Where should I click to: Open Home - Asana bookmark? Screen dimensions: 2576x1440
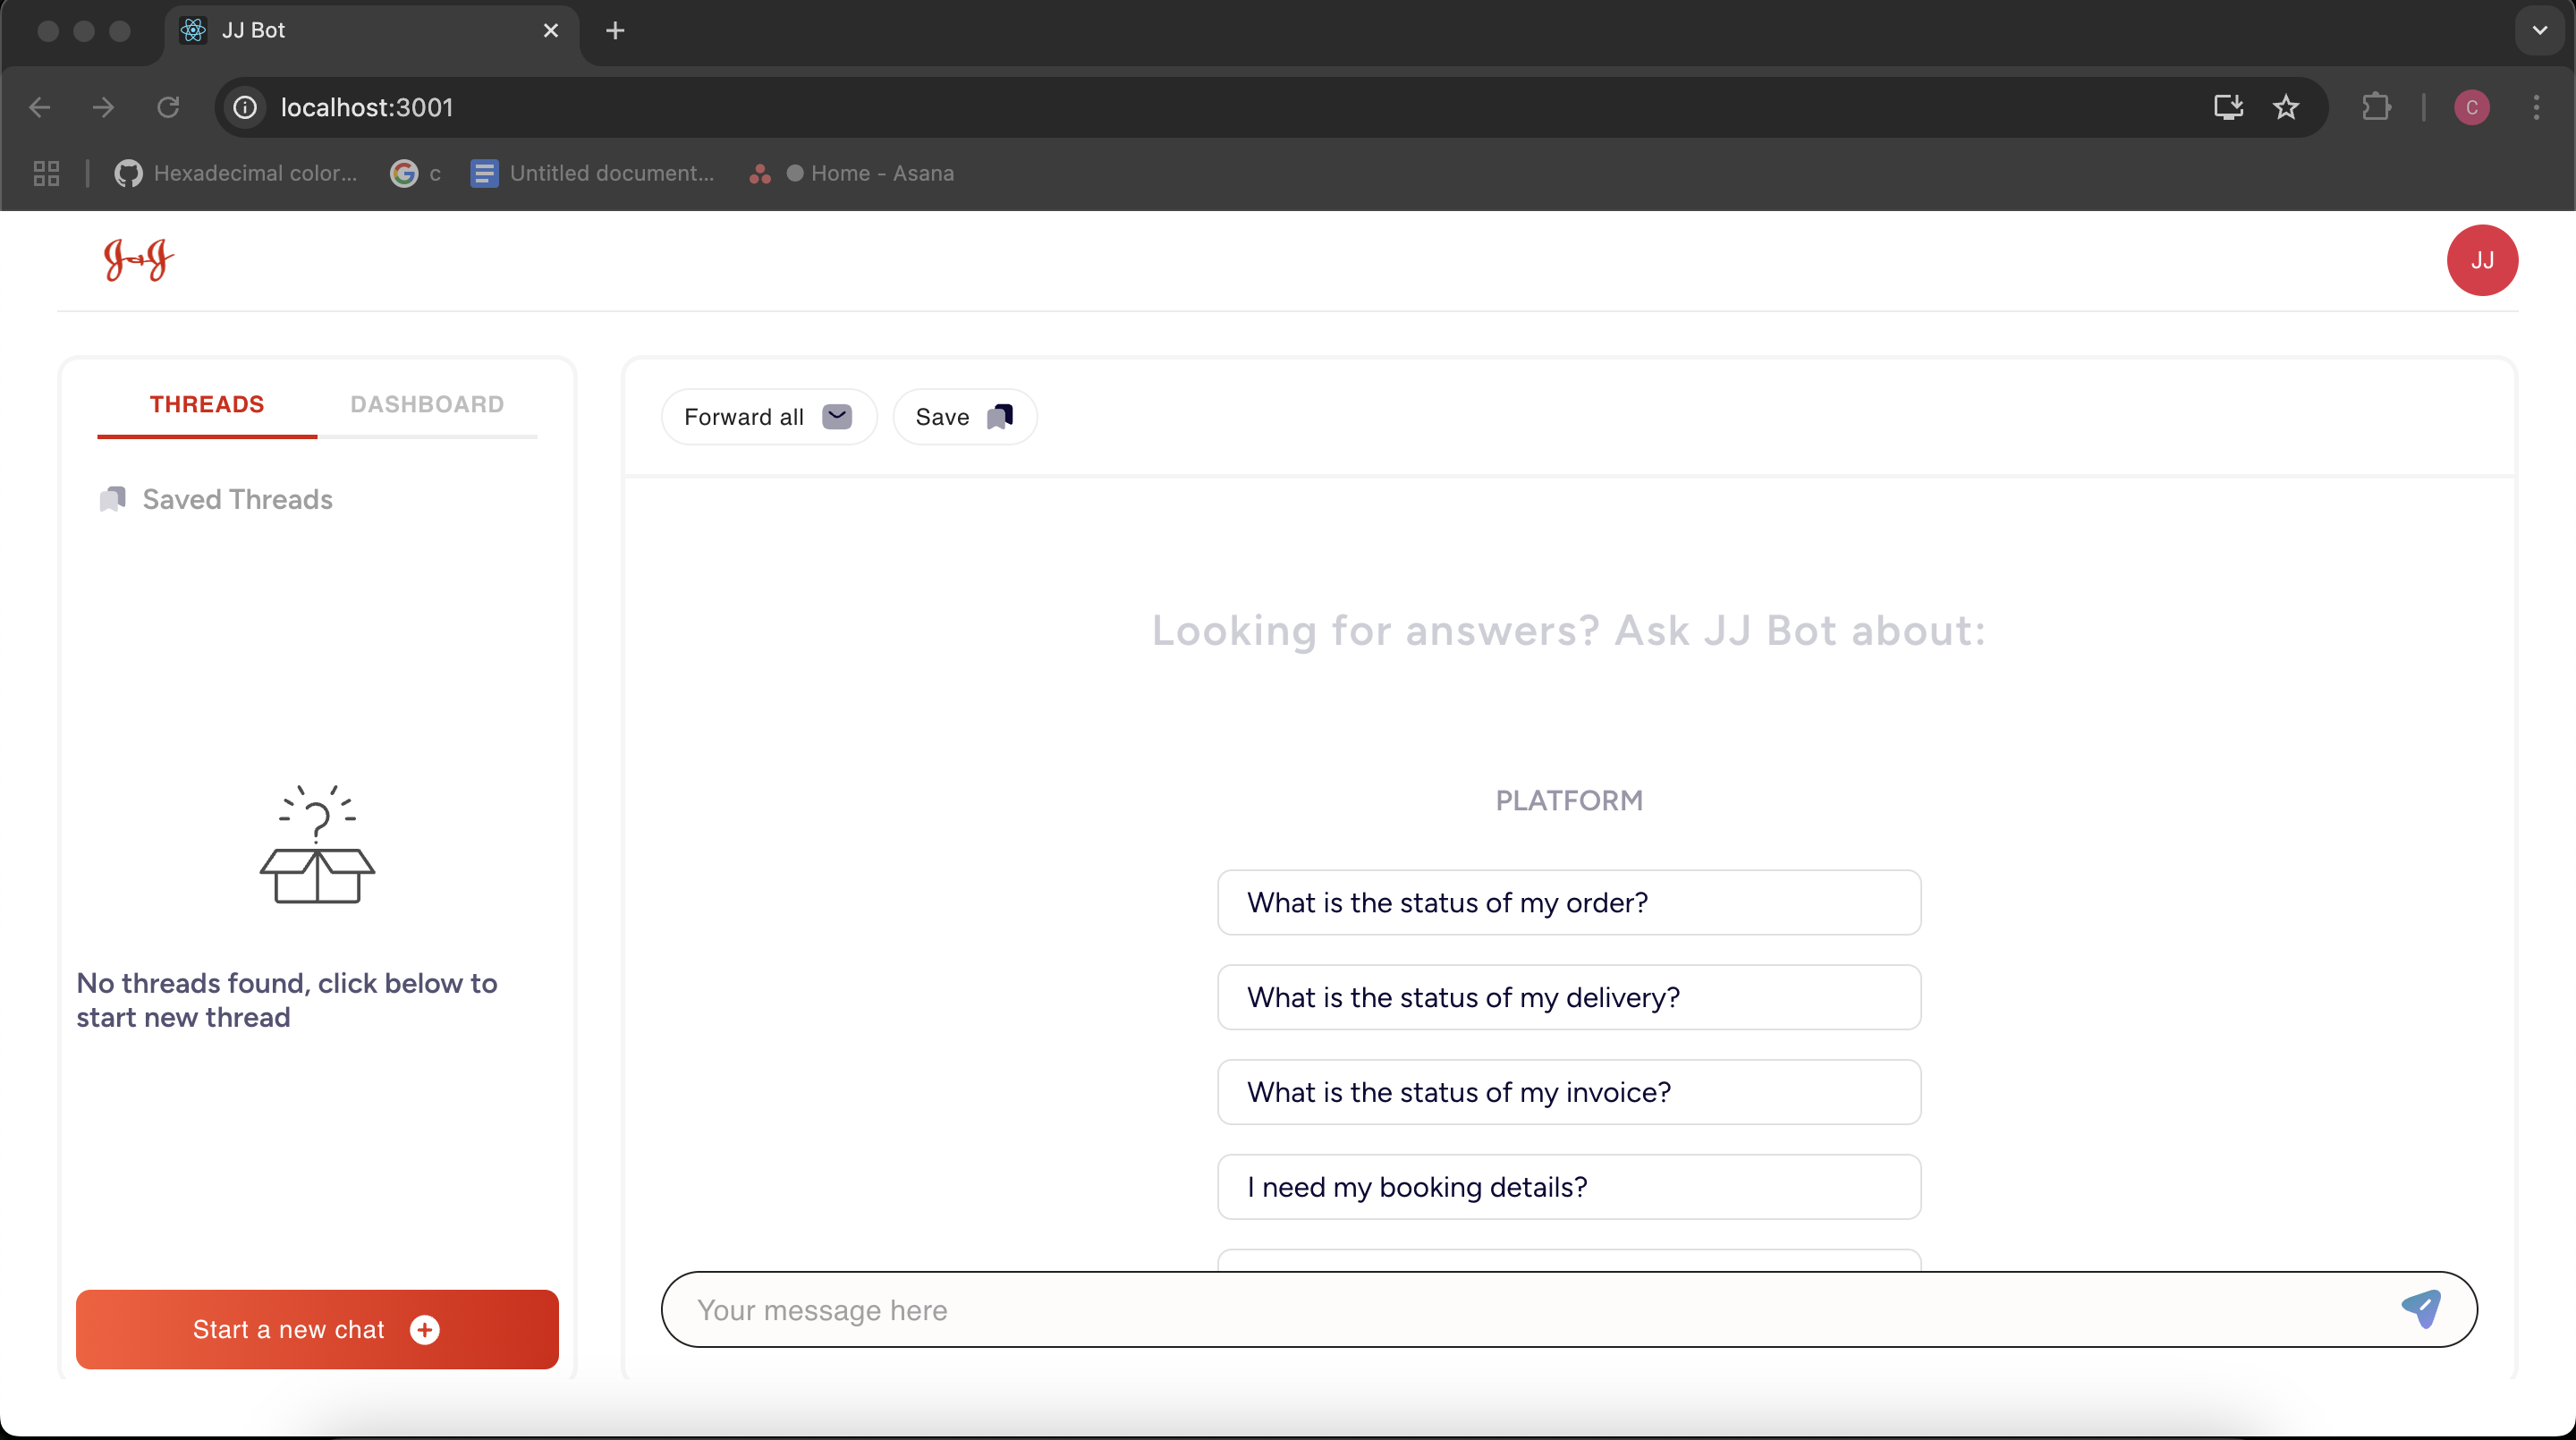851,173
